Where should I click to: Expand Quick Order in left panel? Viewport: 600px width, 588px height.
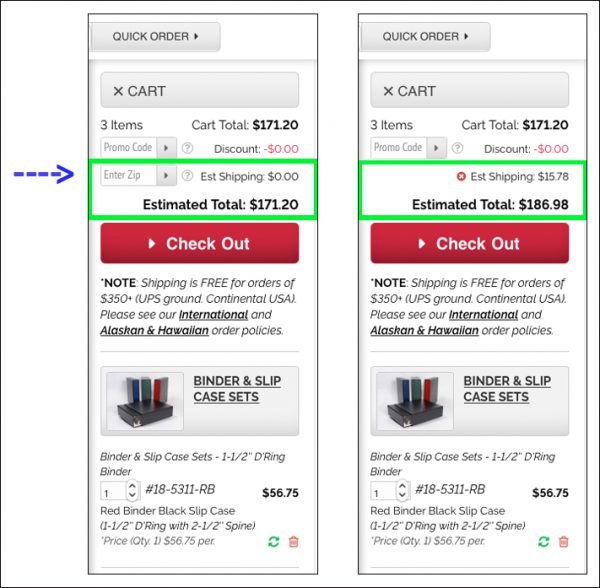(155, 37)
